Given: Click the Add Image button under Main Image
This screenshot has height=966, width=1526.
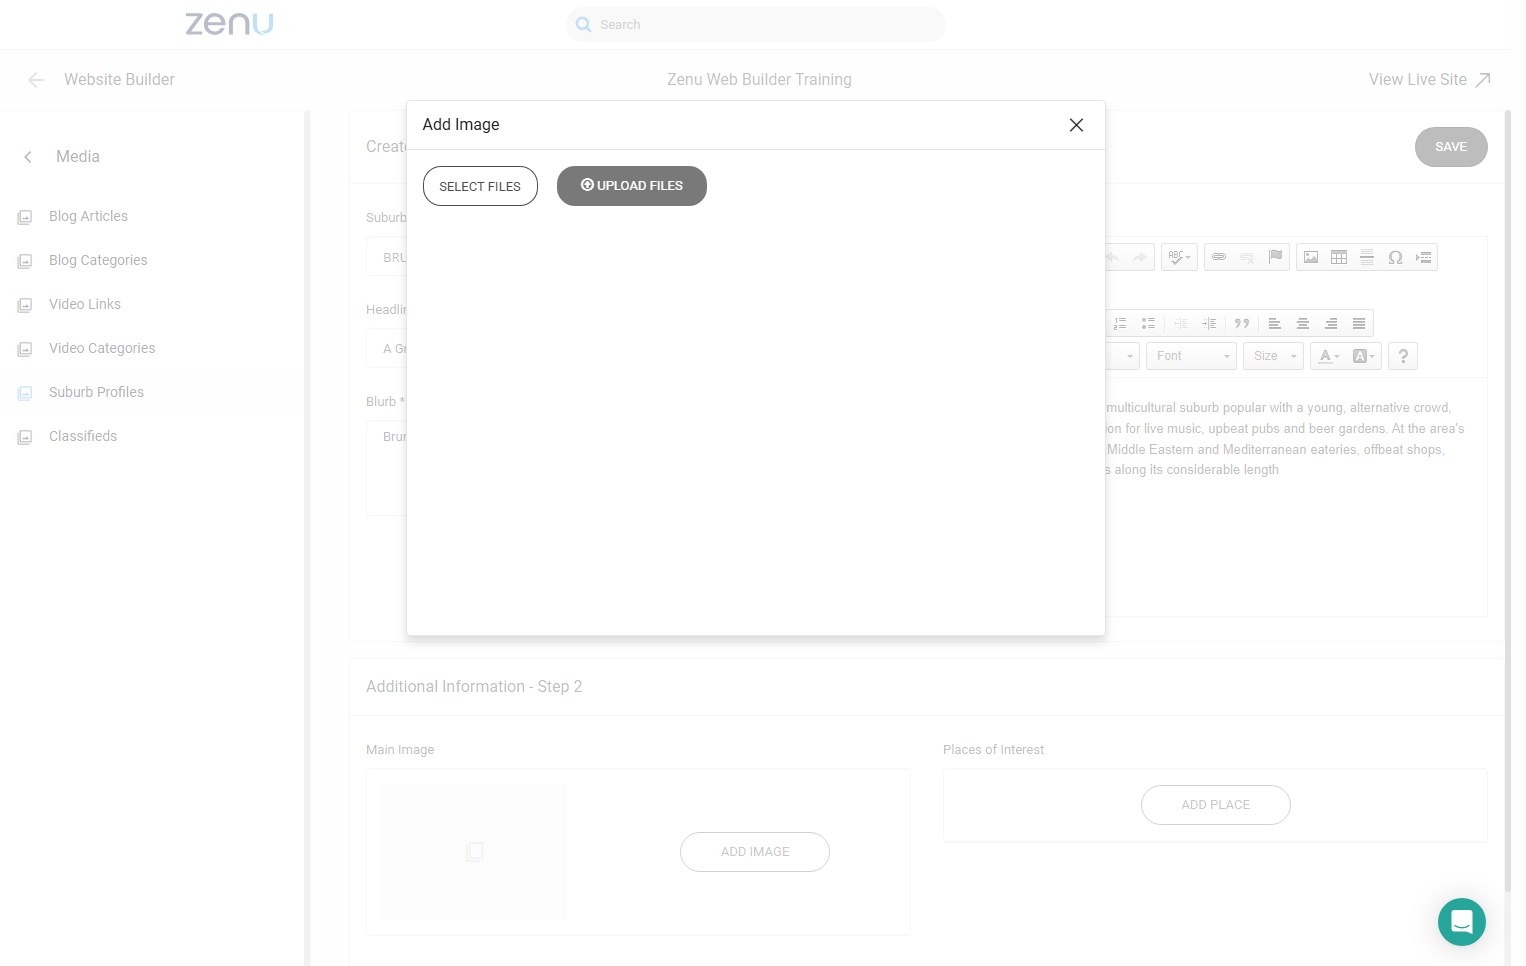Looking at the screenshot, I should pyautogui.click(x=755, y=852).
